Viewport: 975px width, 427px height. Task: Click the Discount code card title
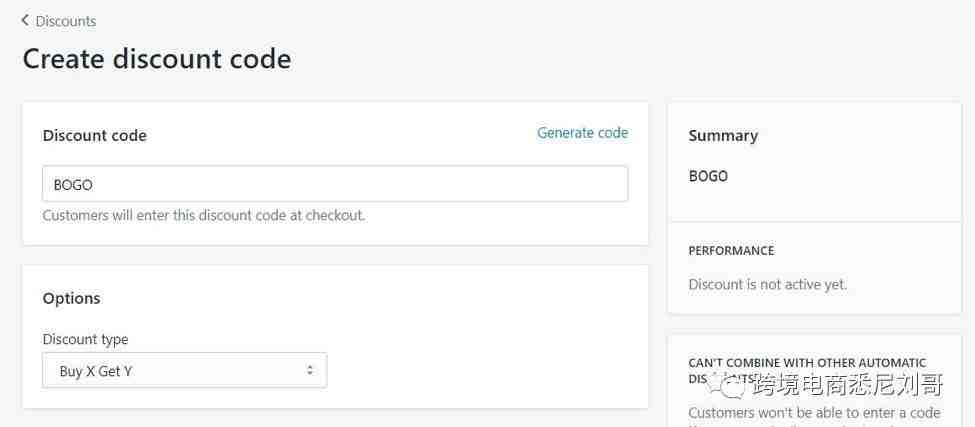pyautogui.click(x=95, y=135)
